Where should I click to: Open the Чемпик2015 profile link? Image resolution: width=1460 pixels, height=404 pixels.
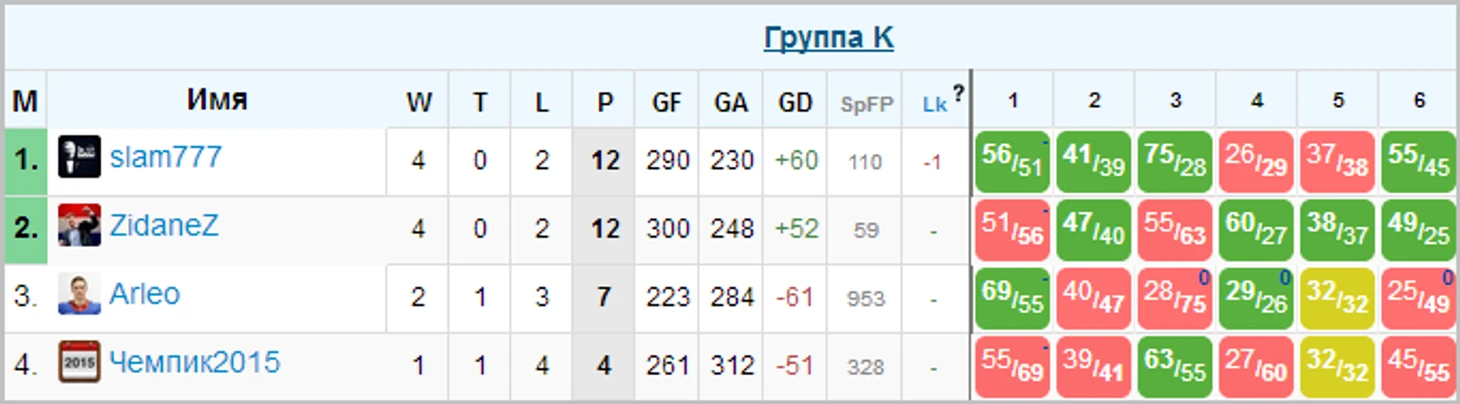[194, 362]
